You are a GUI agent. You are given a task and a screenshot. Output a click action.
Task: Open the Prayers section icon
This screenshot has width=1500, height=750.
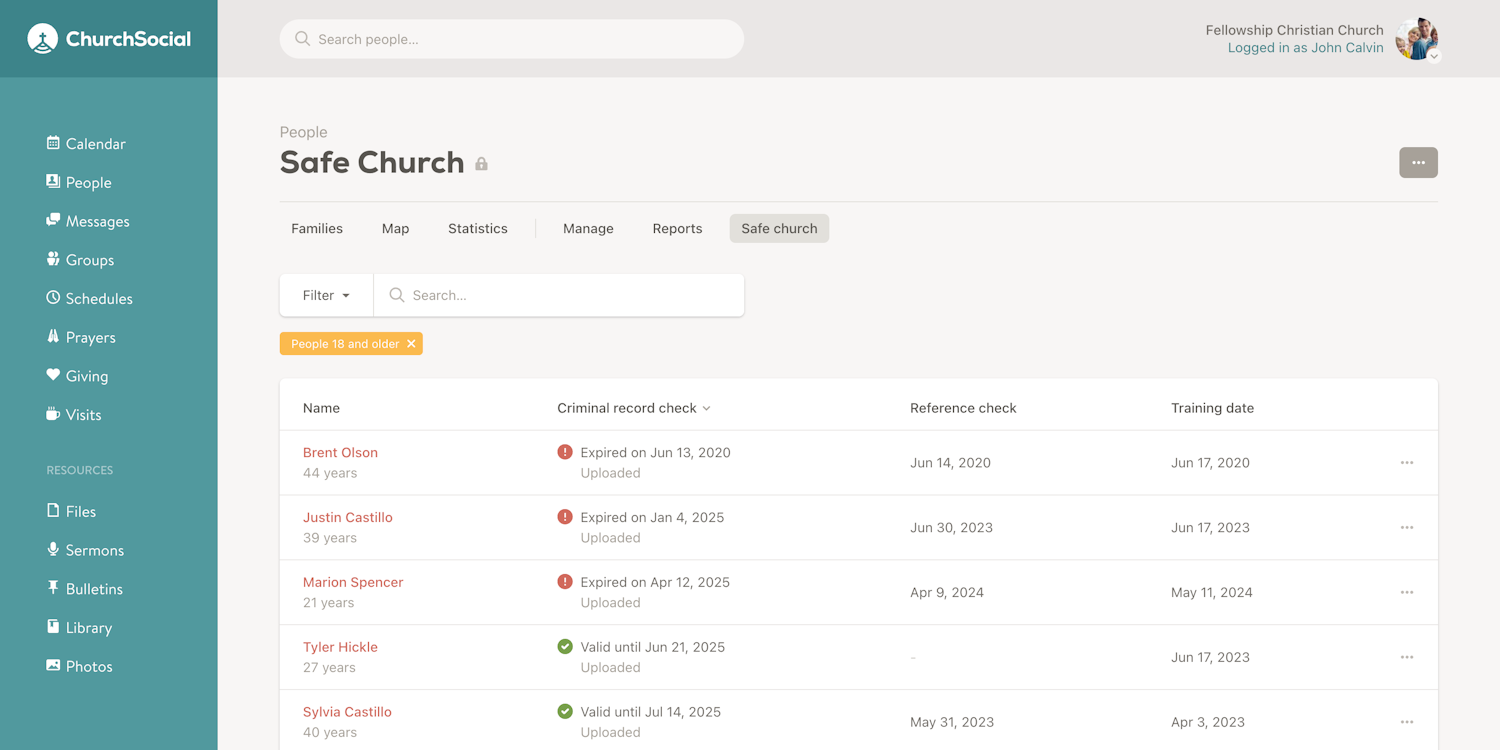(x=52, y=337)
